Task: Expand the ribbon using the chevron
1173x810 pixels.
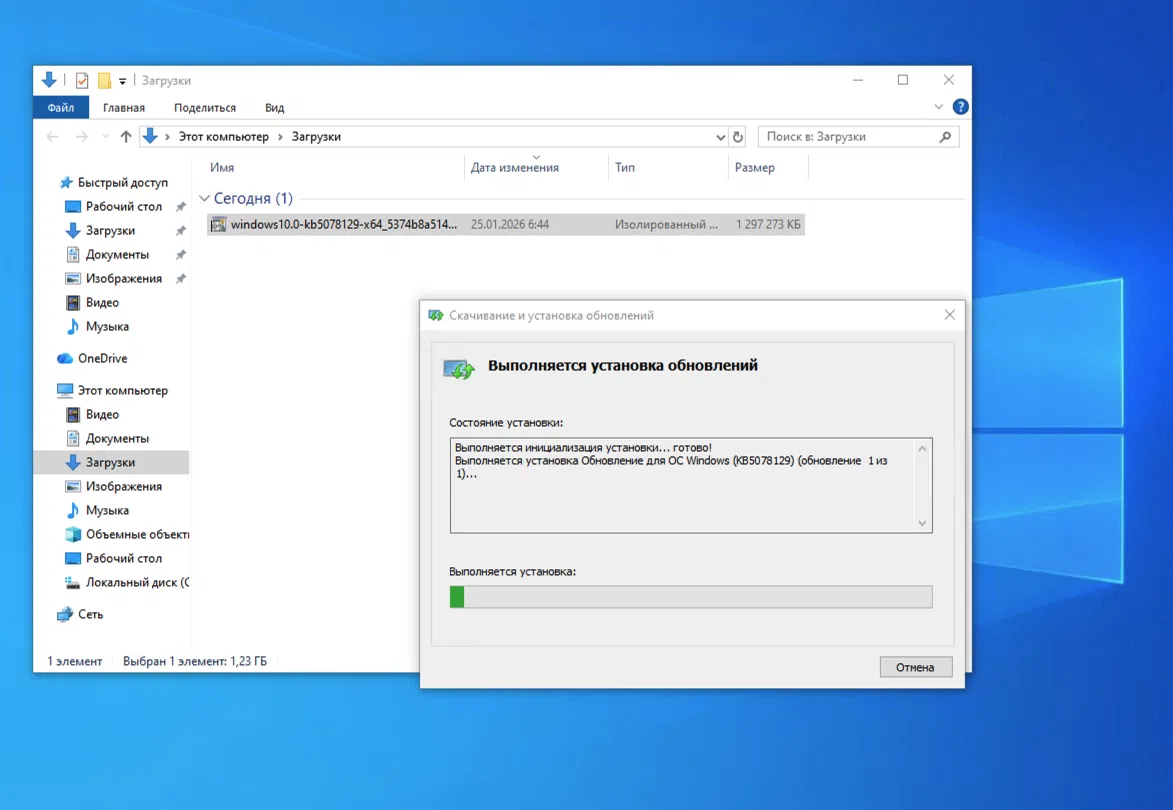Action: pyautogui.click(x=938, y=107)
